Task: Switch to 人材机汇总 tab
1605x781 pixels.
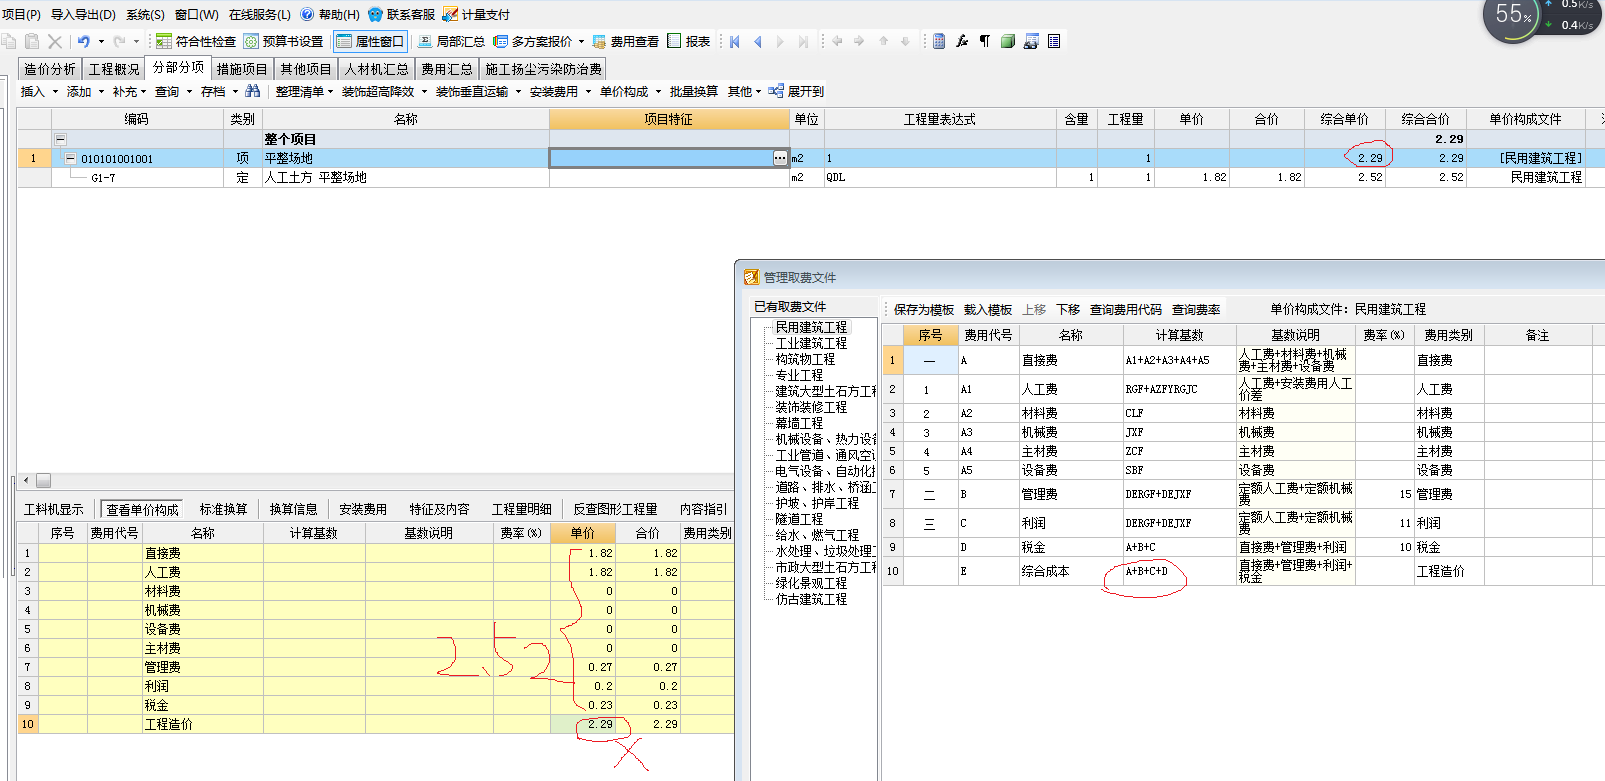Action: click(x=377, y=69)
